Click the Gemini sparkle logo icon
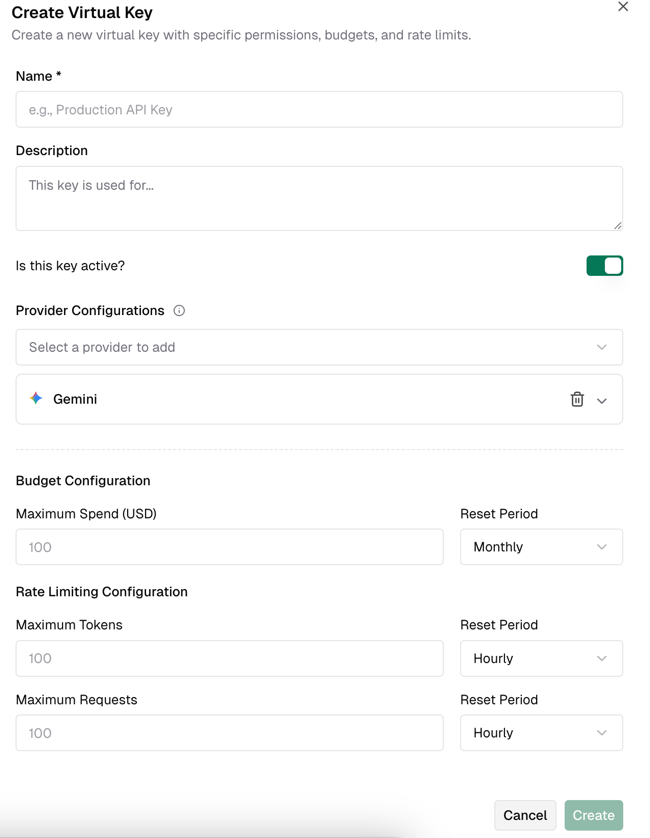The image size is (650, 838). point(36,399)
